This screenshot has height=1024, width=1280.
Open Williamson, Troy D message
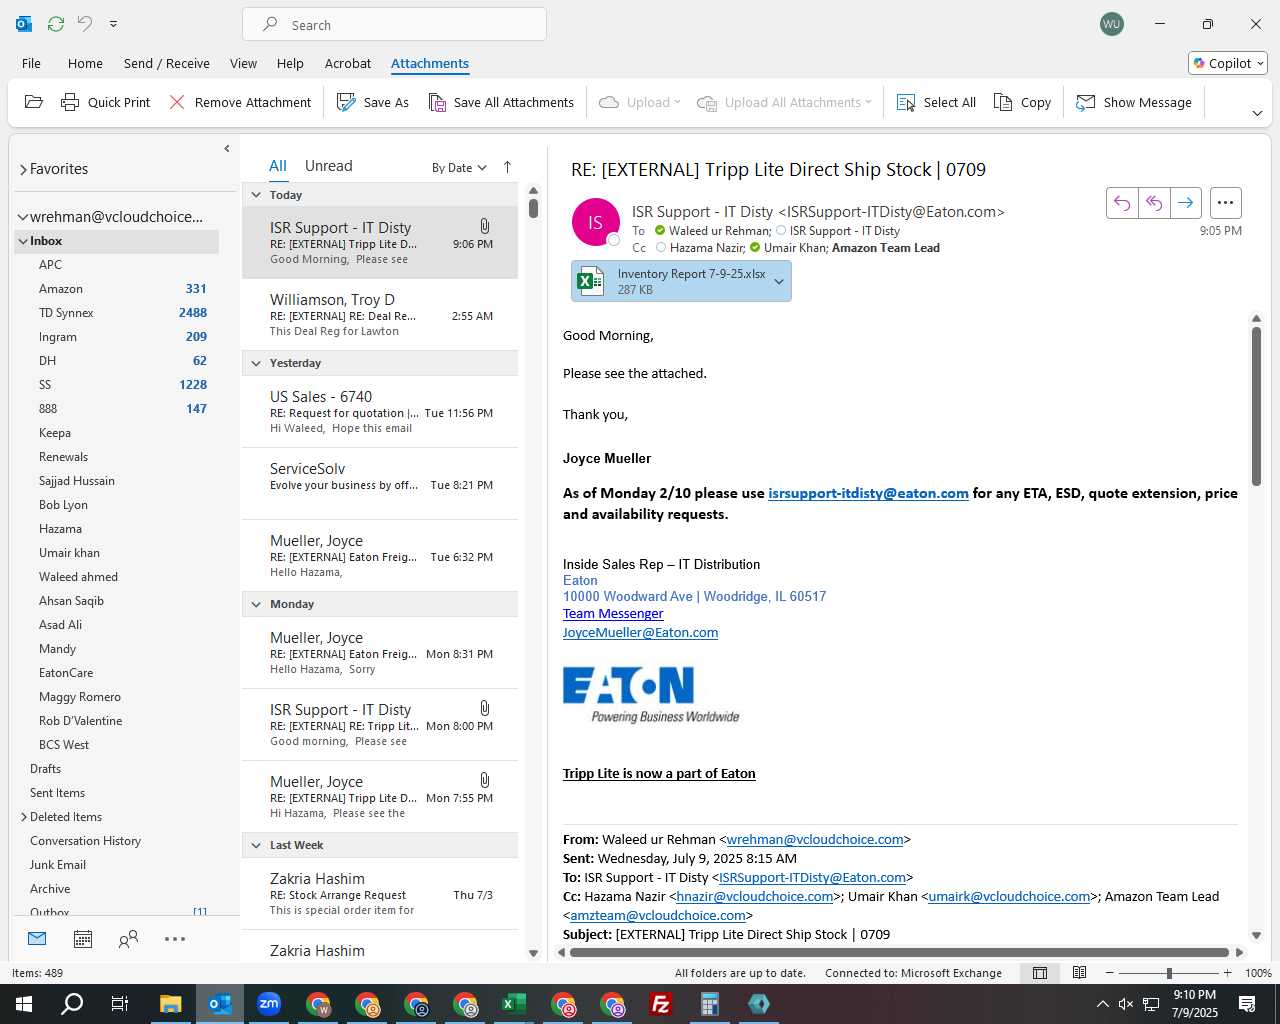(x=380, y=315)
